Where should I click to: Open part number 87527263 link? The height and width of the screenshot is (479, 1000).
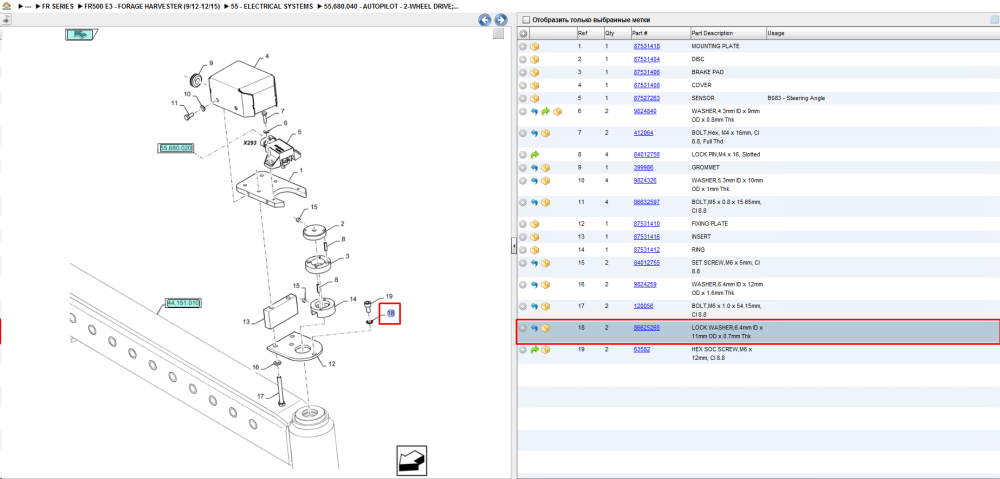(x=646, y=98)
